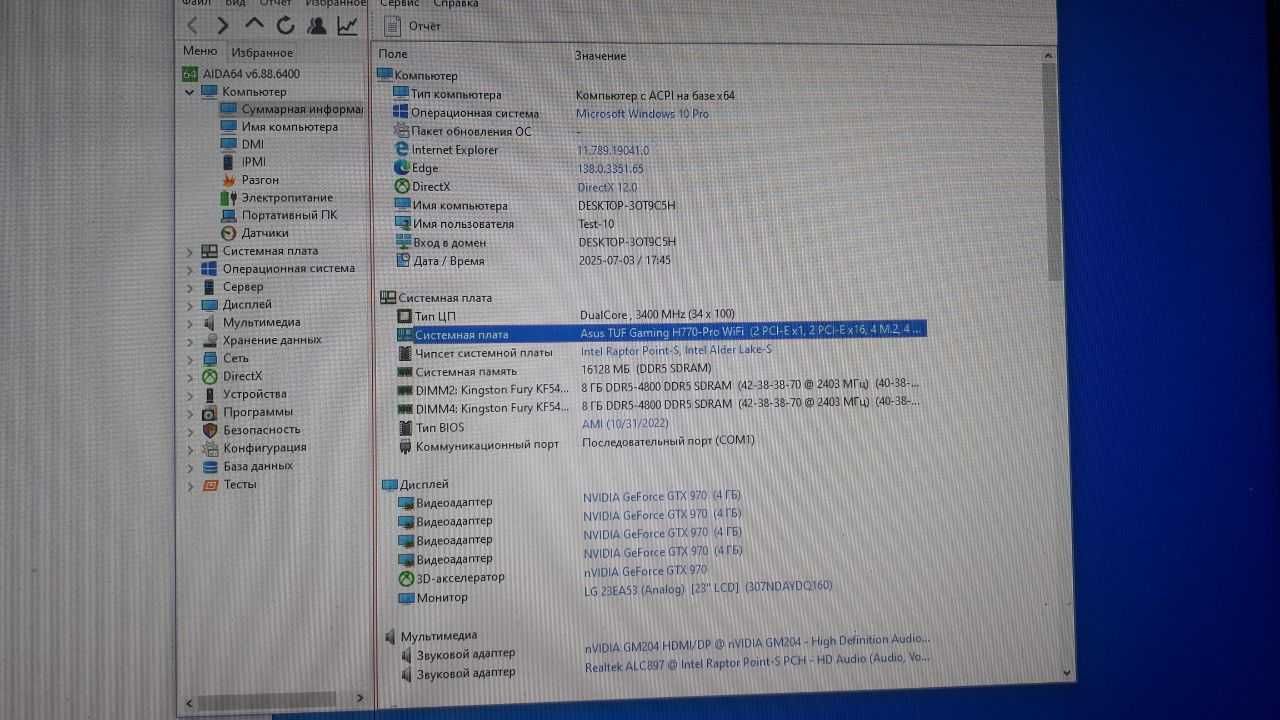Switch to the Избранное tab
The width and height of the screenshot is (1280, 720).
pyautogui.click(x=262, y=52)
